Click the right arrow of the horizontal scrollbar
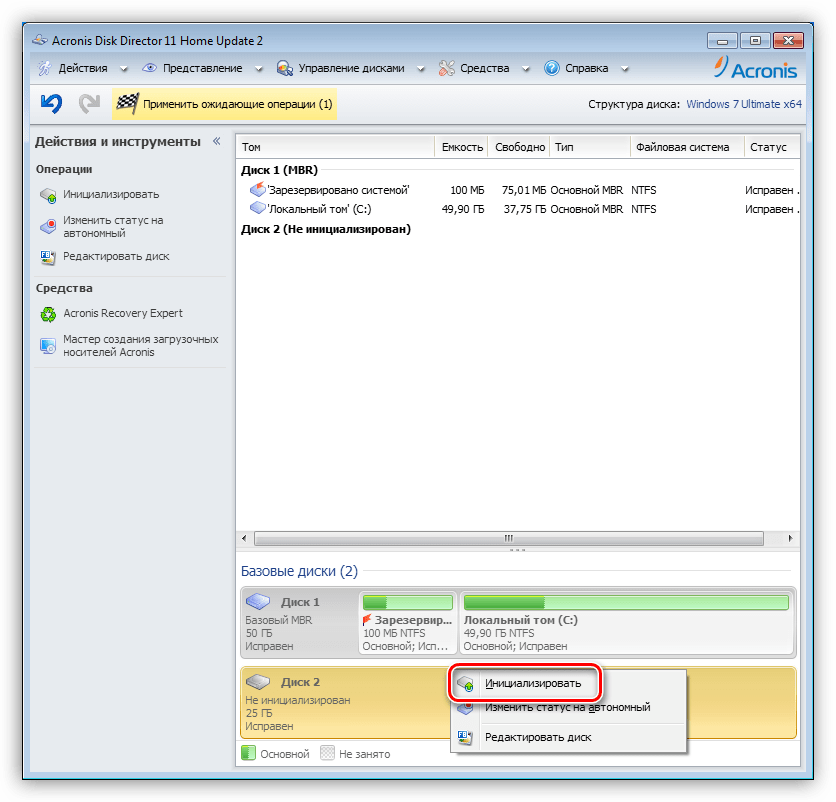This screenshot has width=836, height=802. pos(790,538)
